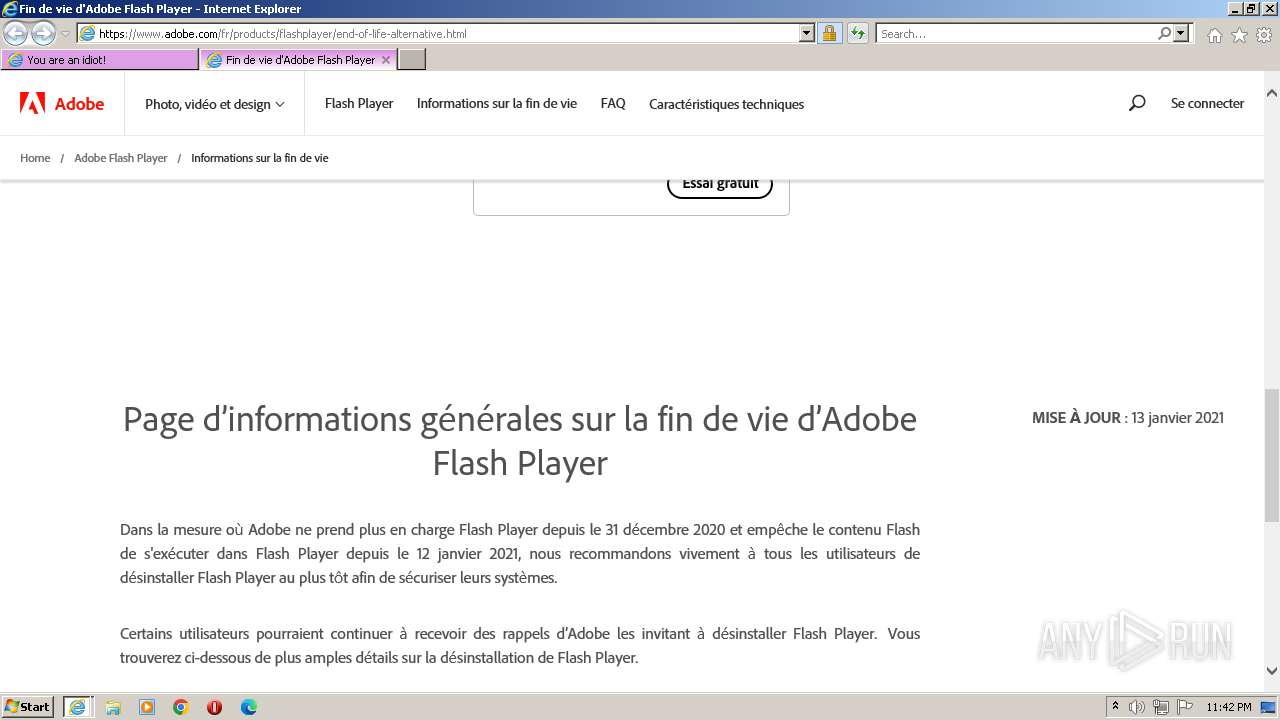Click 'MISE À JOUR : 13 janvier 2021' text

1128,418
